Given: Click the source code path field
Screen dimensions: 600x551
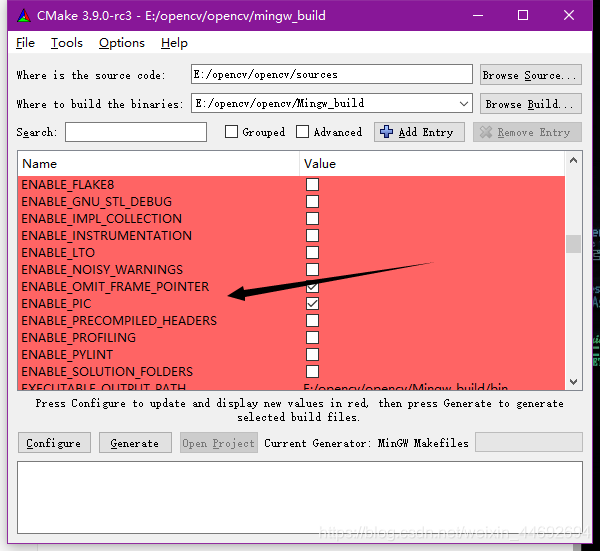Looking at the screenshot, I should 332,74.
